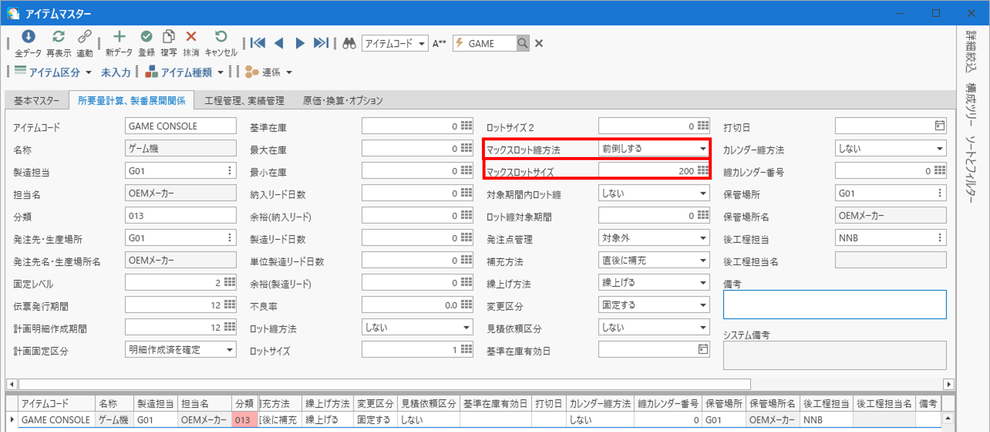Register the item with the 登録 checkmark icon
This screenshot has width=990, height=432.
[146, 37]
